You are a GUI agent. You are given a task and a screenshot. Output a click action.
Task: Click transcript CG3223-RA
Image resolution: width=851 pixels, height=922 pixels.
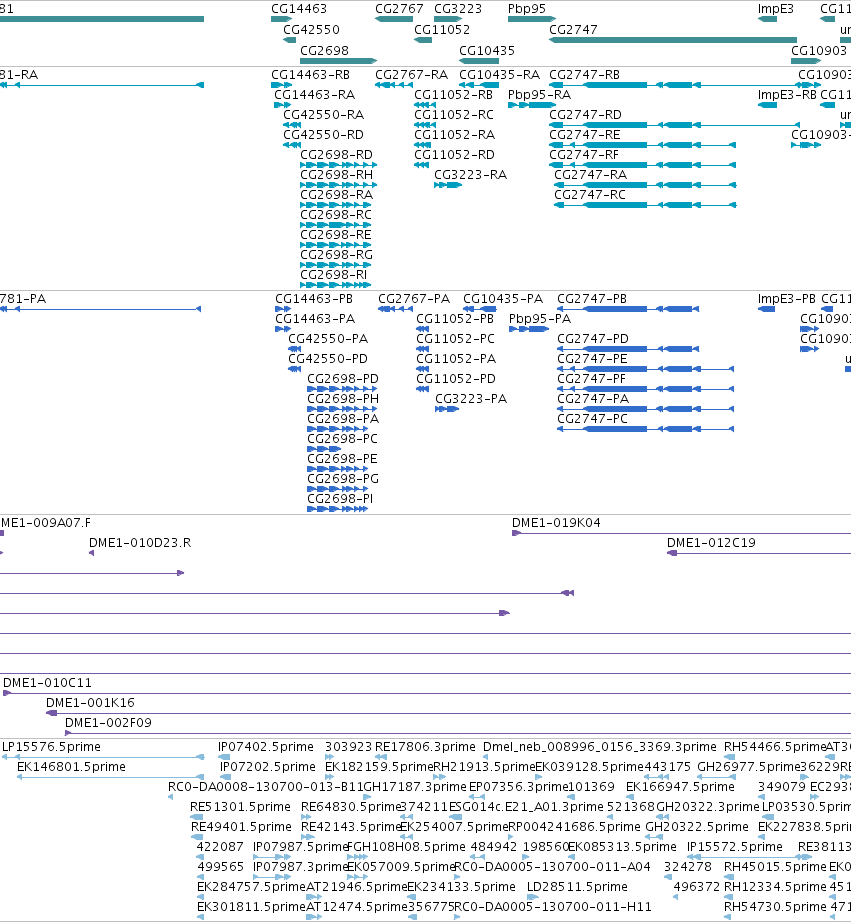point(470,175)
